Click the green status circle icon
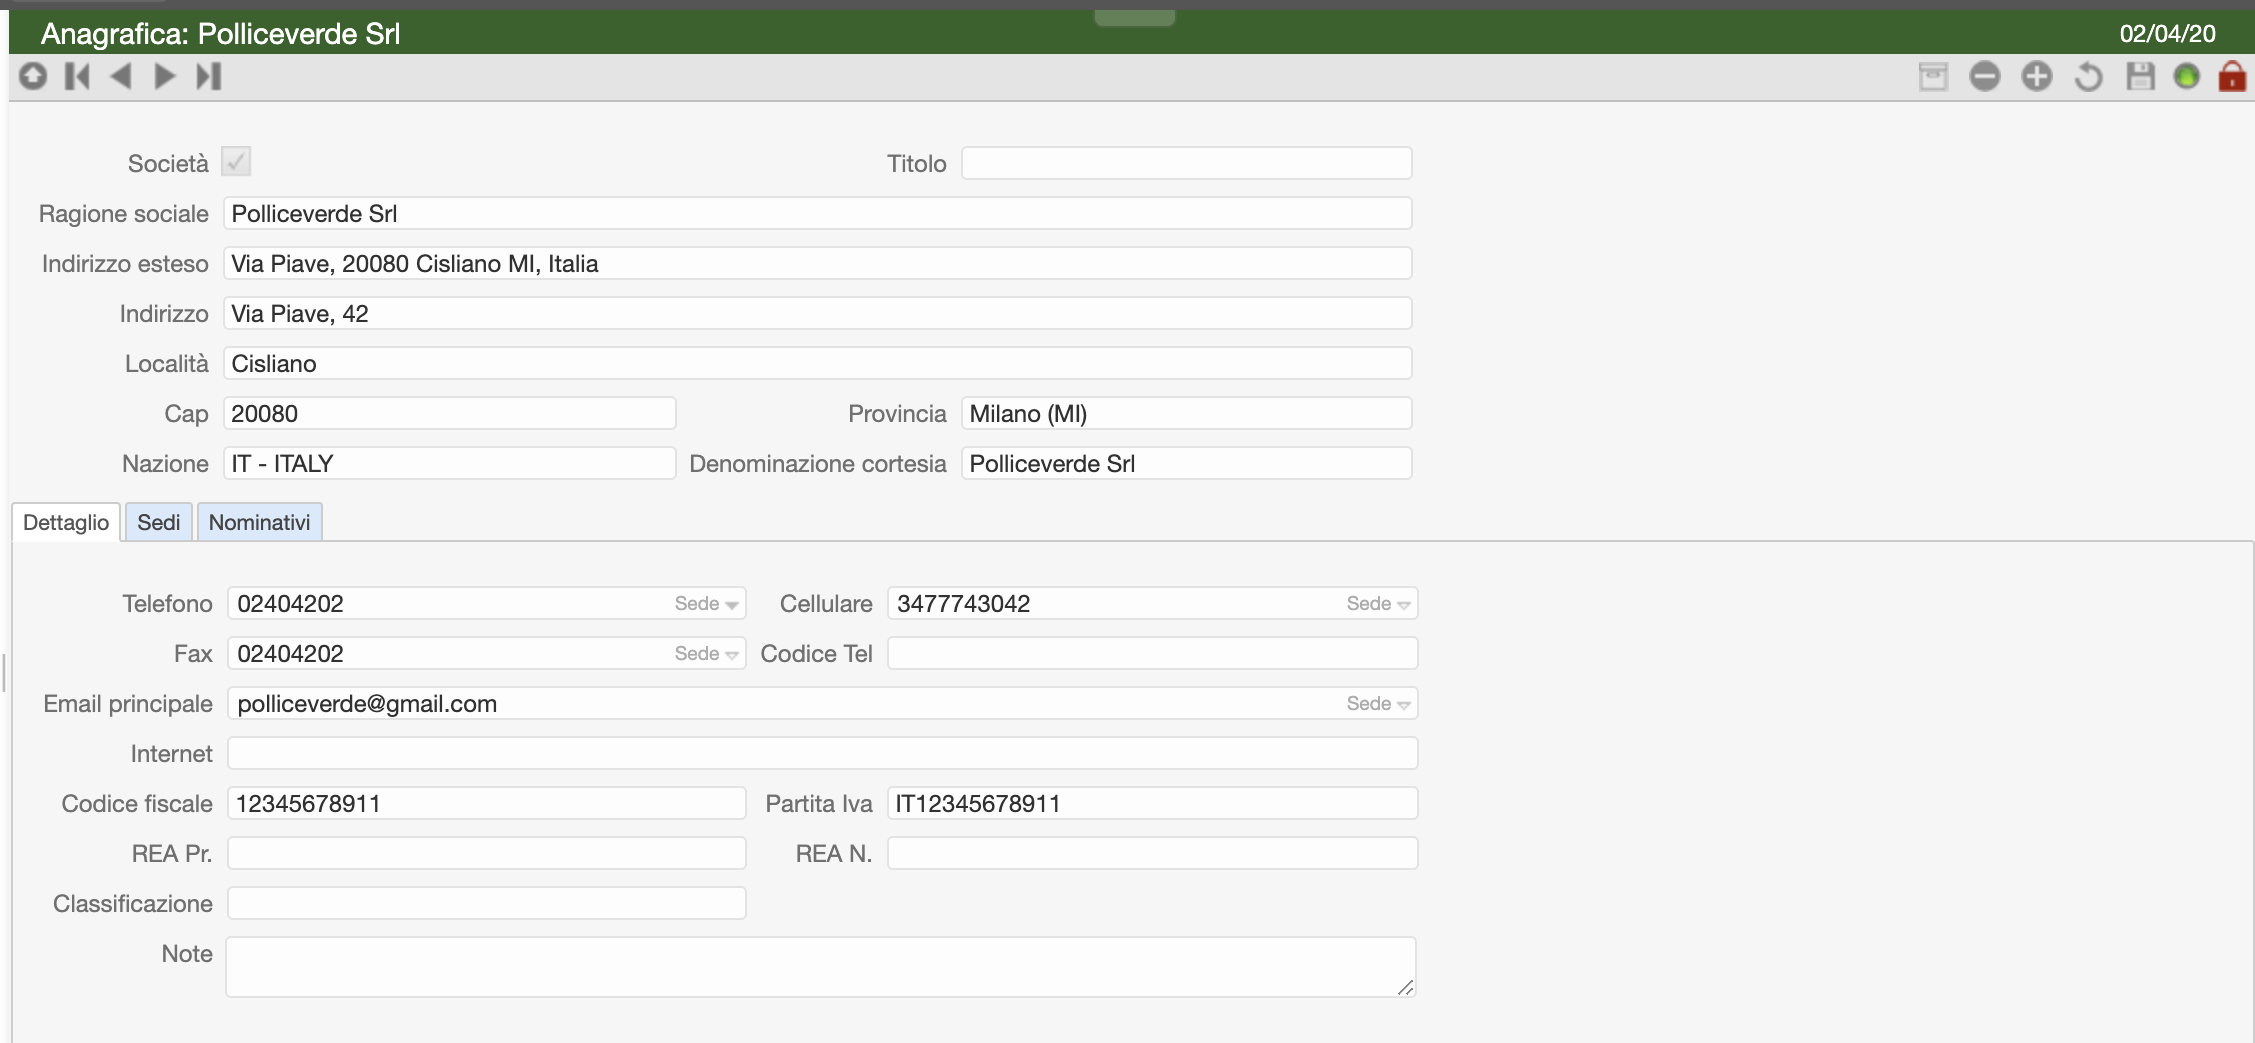The width and height of the screenshot is (2255, 1043). pos(2187,76)
